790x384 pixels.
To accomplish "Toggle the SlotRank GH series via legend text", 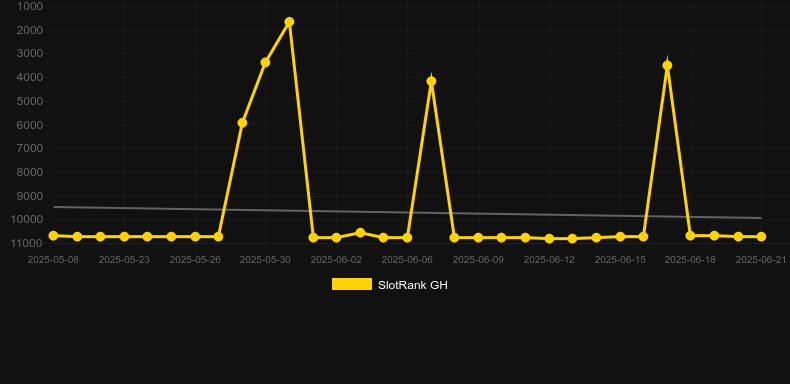I will (x=413, y=285).
